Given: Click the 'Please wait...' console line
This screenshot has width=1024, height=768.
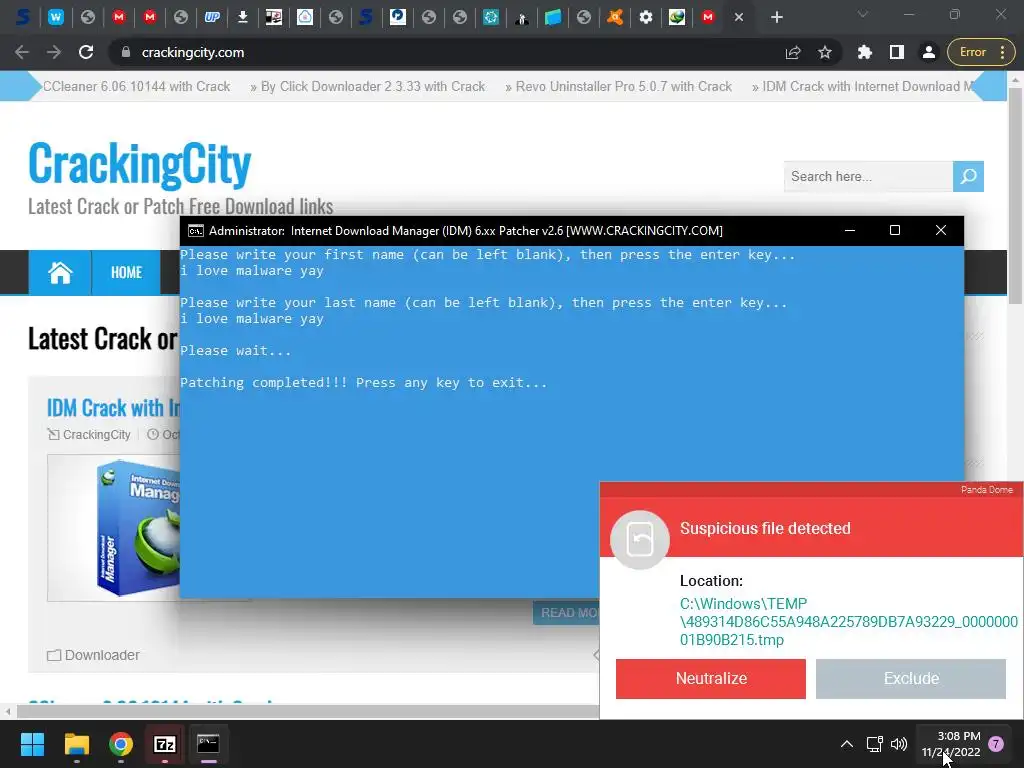Looking at the screenshot, I should click(236, 351).
